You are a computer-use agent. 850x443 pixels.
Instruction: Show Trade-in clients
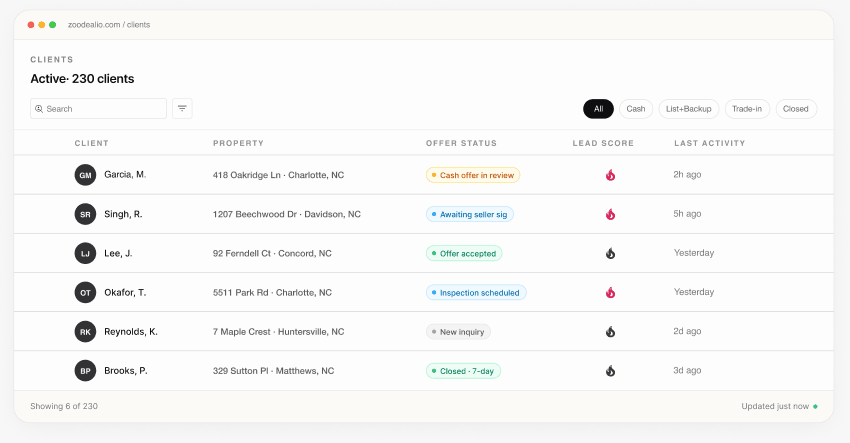click(x=747, y=109)
